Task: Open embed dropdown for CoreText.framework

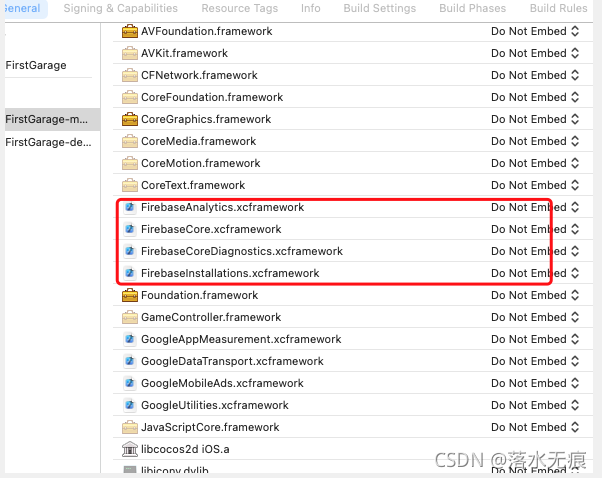Action: click(535, 185)
